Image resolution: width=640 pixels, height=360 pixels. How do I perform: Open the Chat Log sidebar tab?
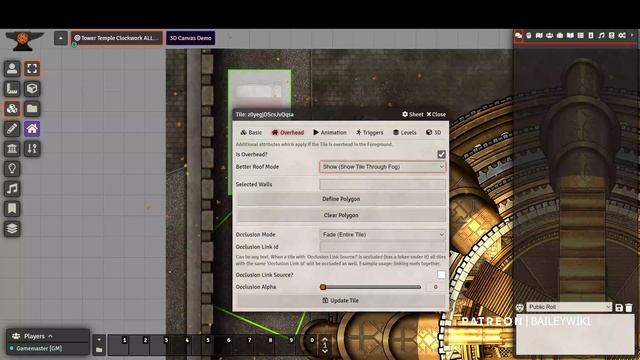[x=518, y=36]
